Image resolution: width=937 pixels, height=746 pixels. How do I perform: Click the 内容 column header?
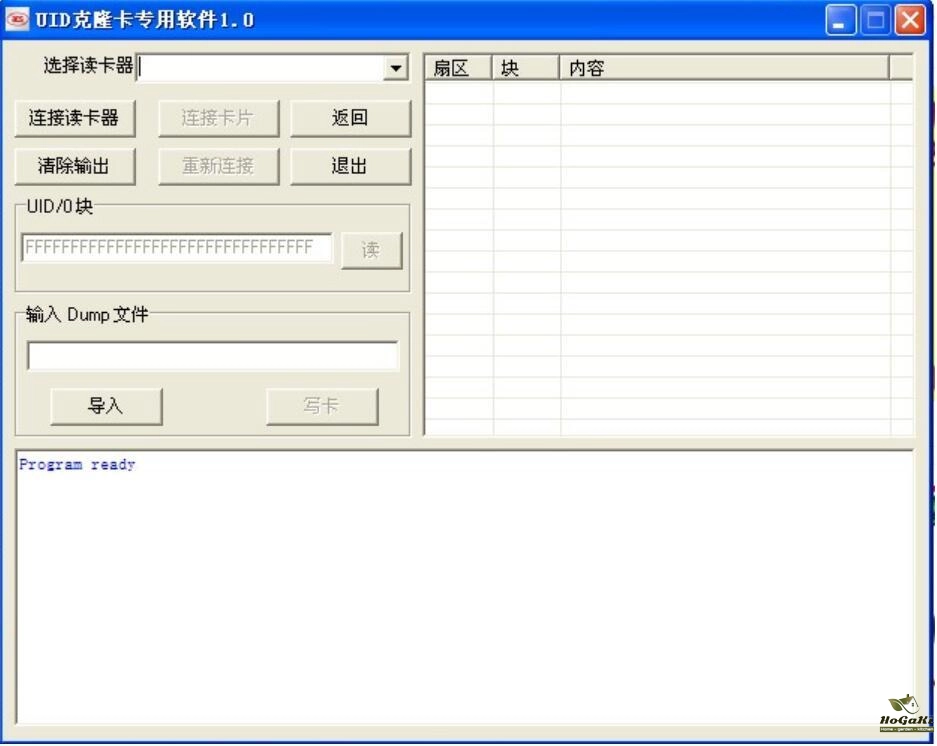click(x=723, y=68)
